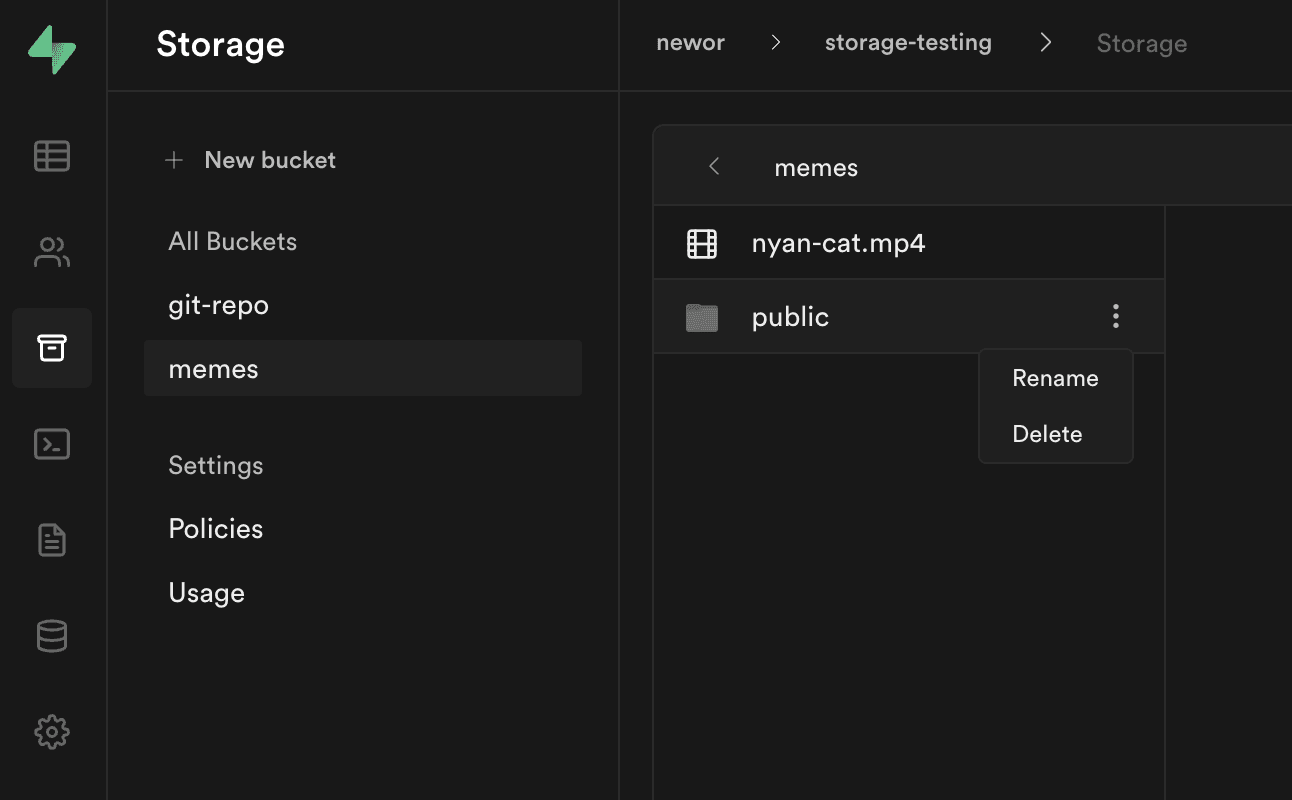This screenshot has height=800, width=1292.
Task: Go back using the left chevron beside memes
Action: [x=714, y=167]
